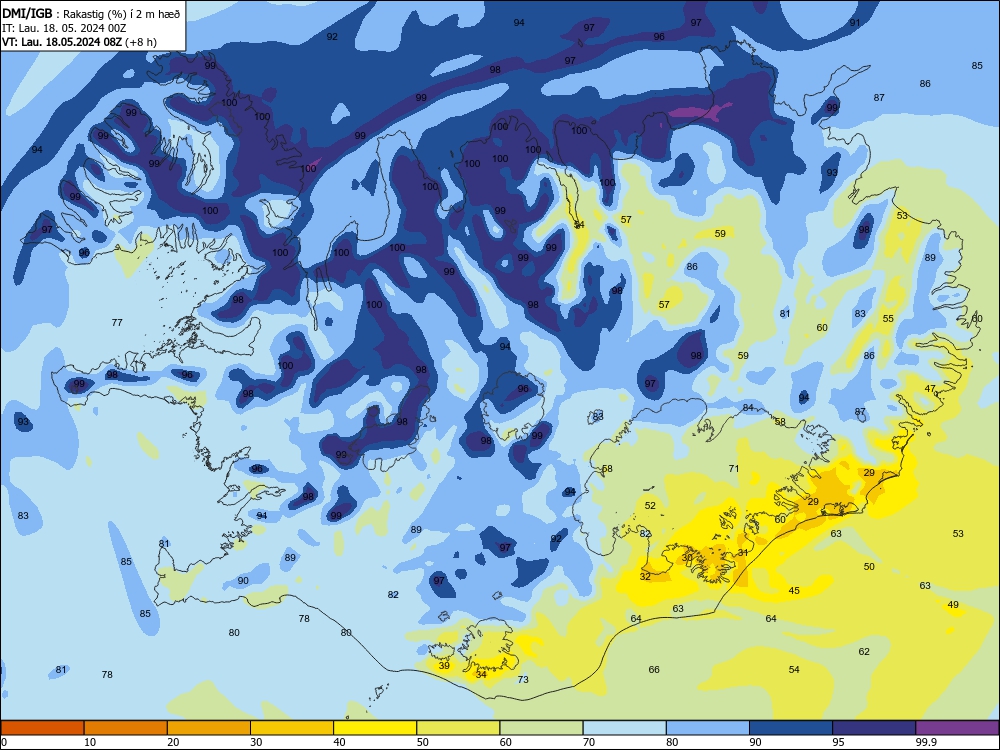
Task: Select the 60–70 light green legend swatch
Action: [x=541, y=728]
